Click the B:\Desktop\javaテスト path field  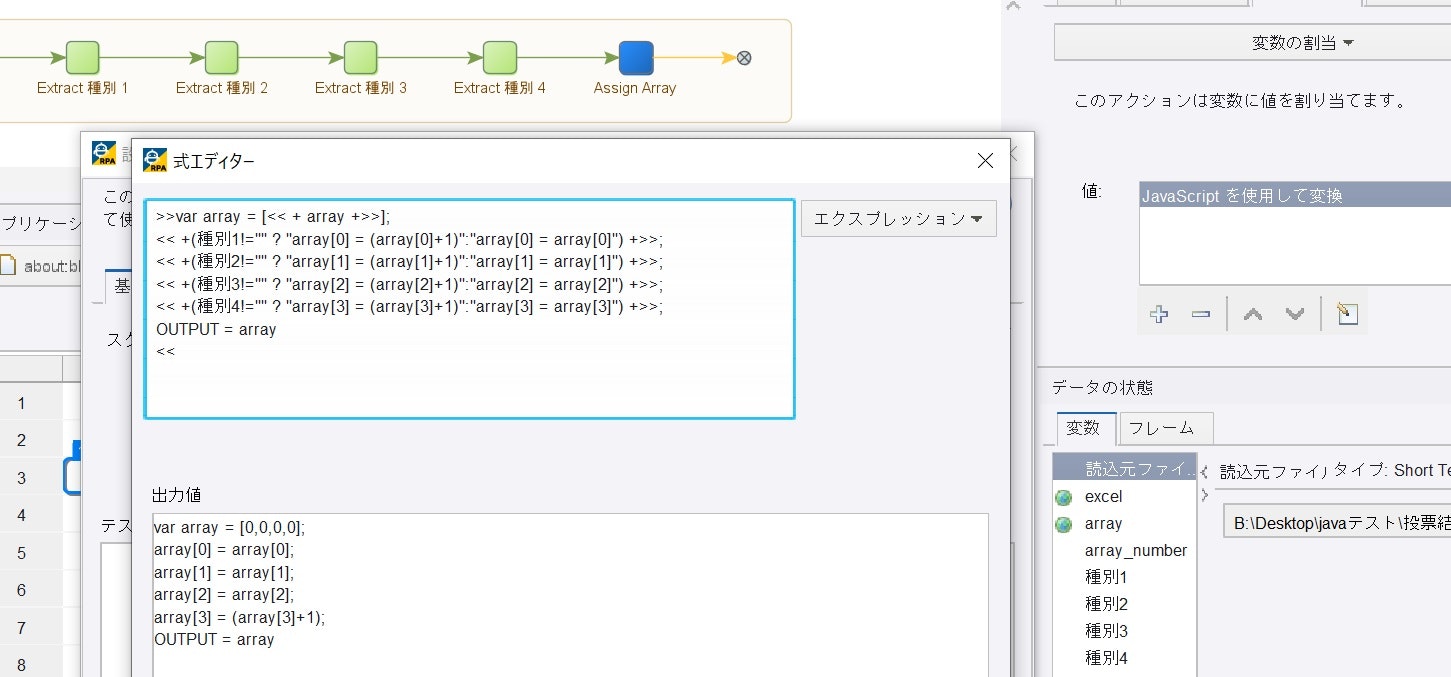pyautogui.click(x=1337, y=521)
